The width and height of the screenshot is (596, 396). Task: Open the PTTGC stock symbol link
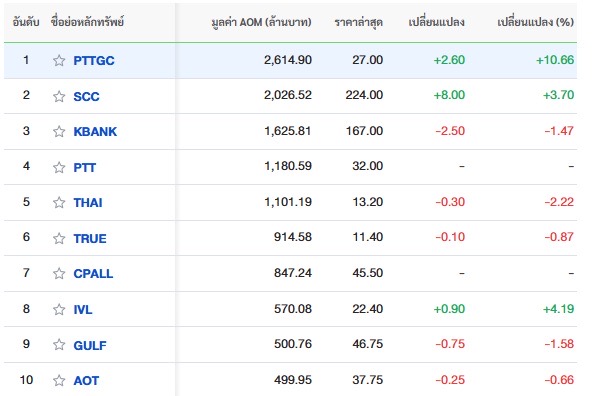94,60
